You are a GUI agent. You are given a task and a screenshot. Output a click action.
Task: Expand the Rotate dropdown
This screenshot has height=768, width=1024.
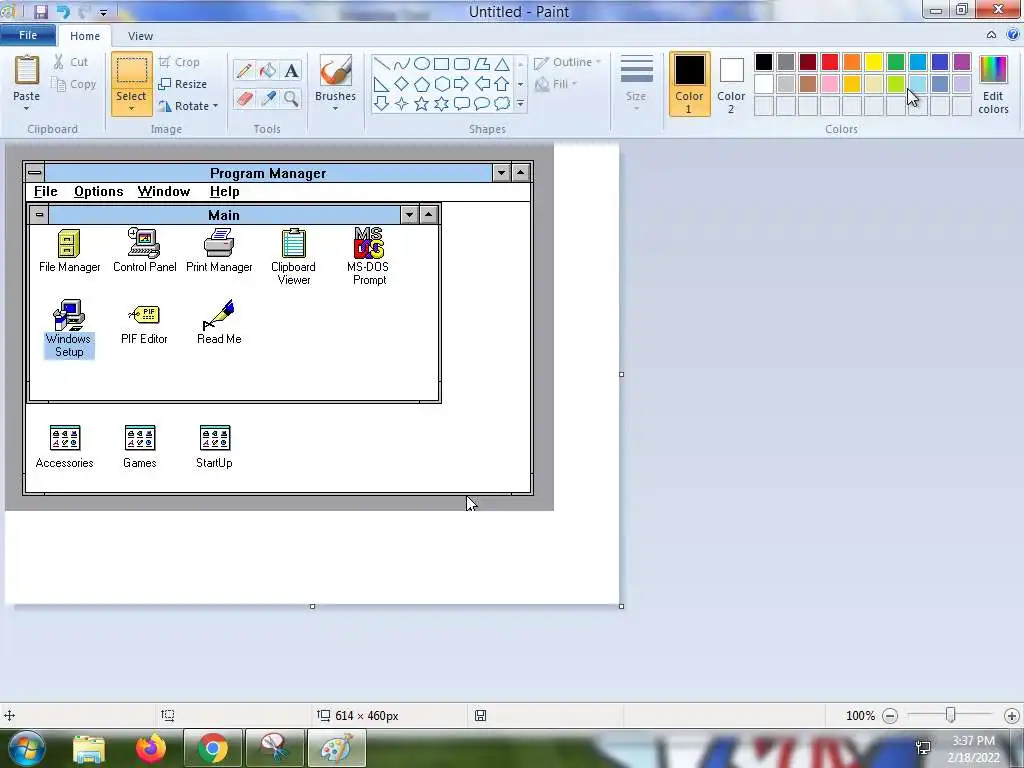pyautogui.click(x=216, y=106)
